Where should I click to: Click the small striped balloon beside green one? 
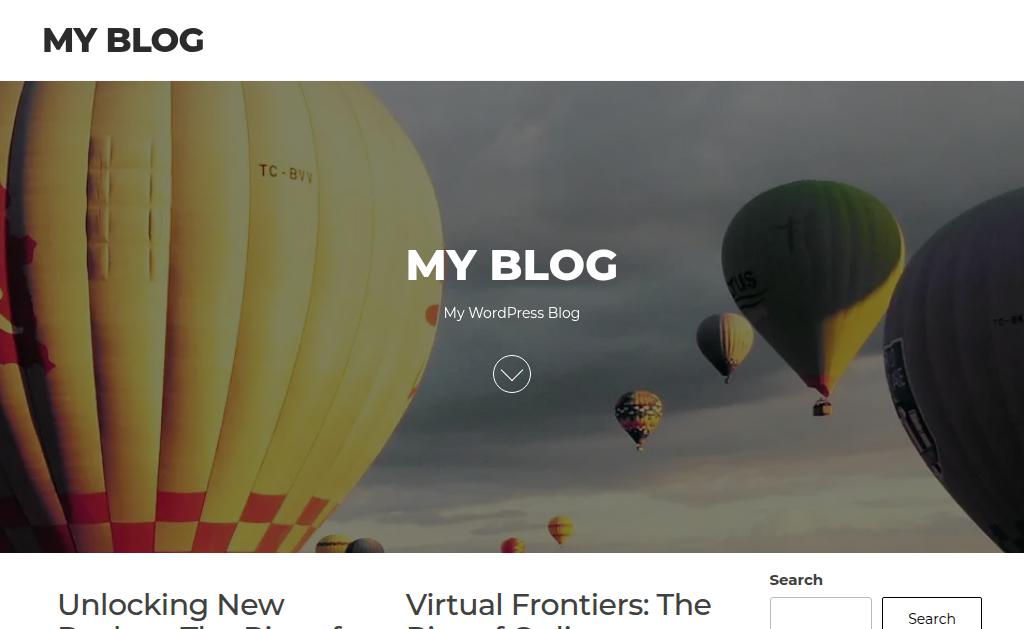pos(725,343)
